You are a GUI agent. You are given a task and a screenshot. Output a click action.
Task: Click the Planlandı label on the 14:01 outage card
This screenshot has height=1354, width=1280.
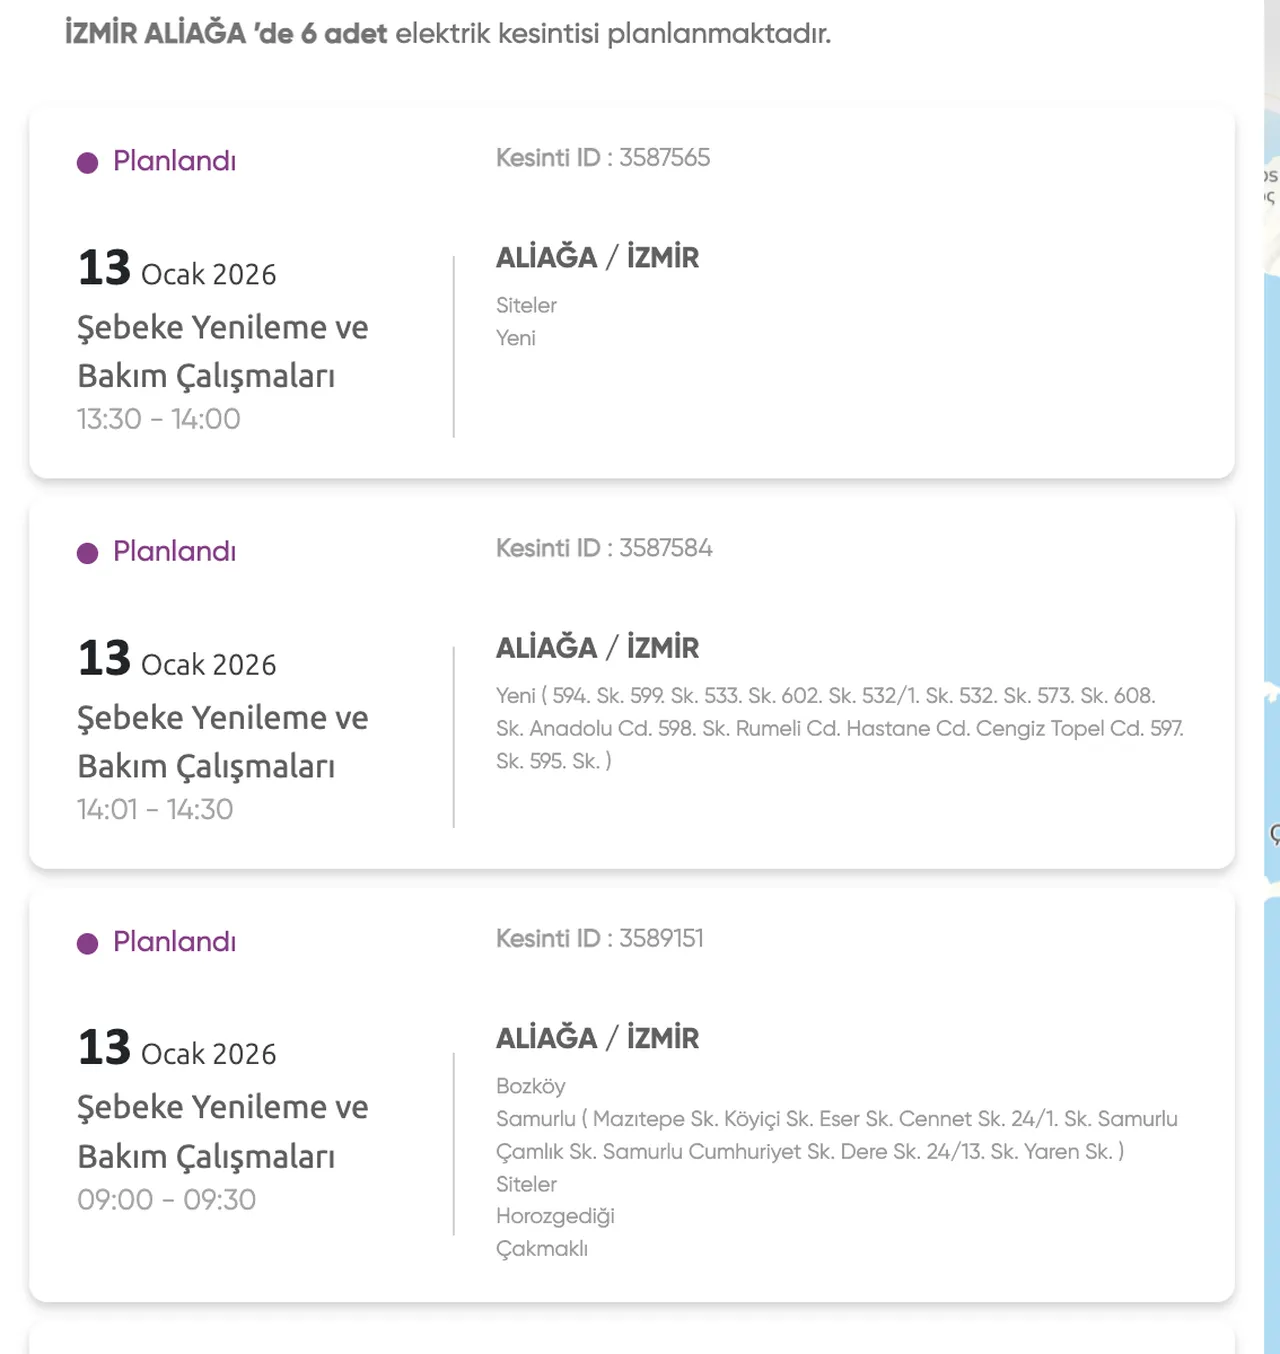point(174,551)
